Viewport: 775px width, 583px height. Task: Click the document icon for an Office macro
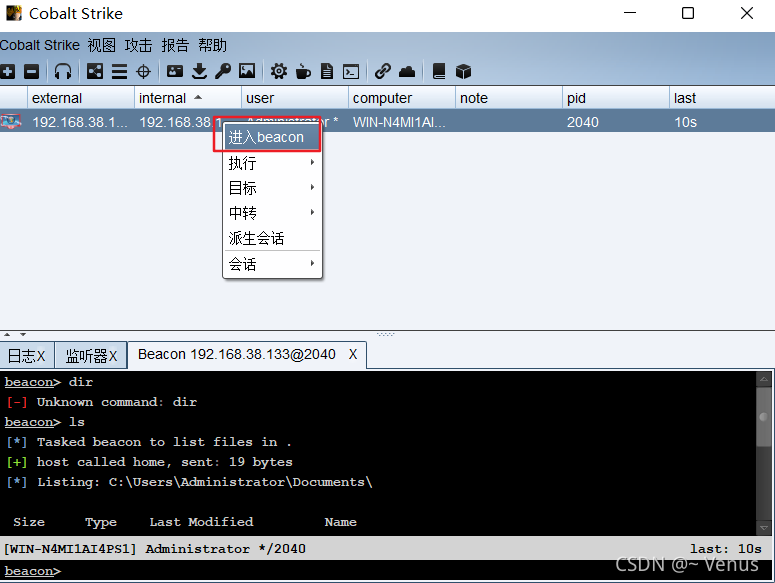pos(327,72)
